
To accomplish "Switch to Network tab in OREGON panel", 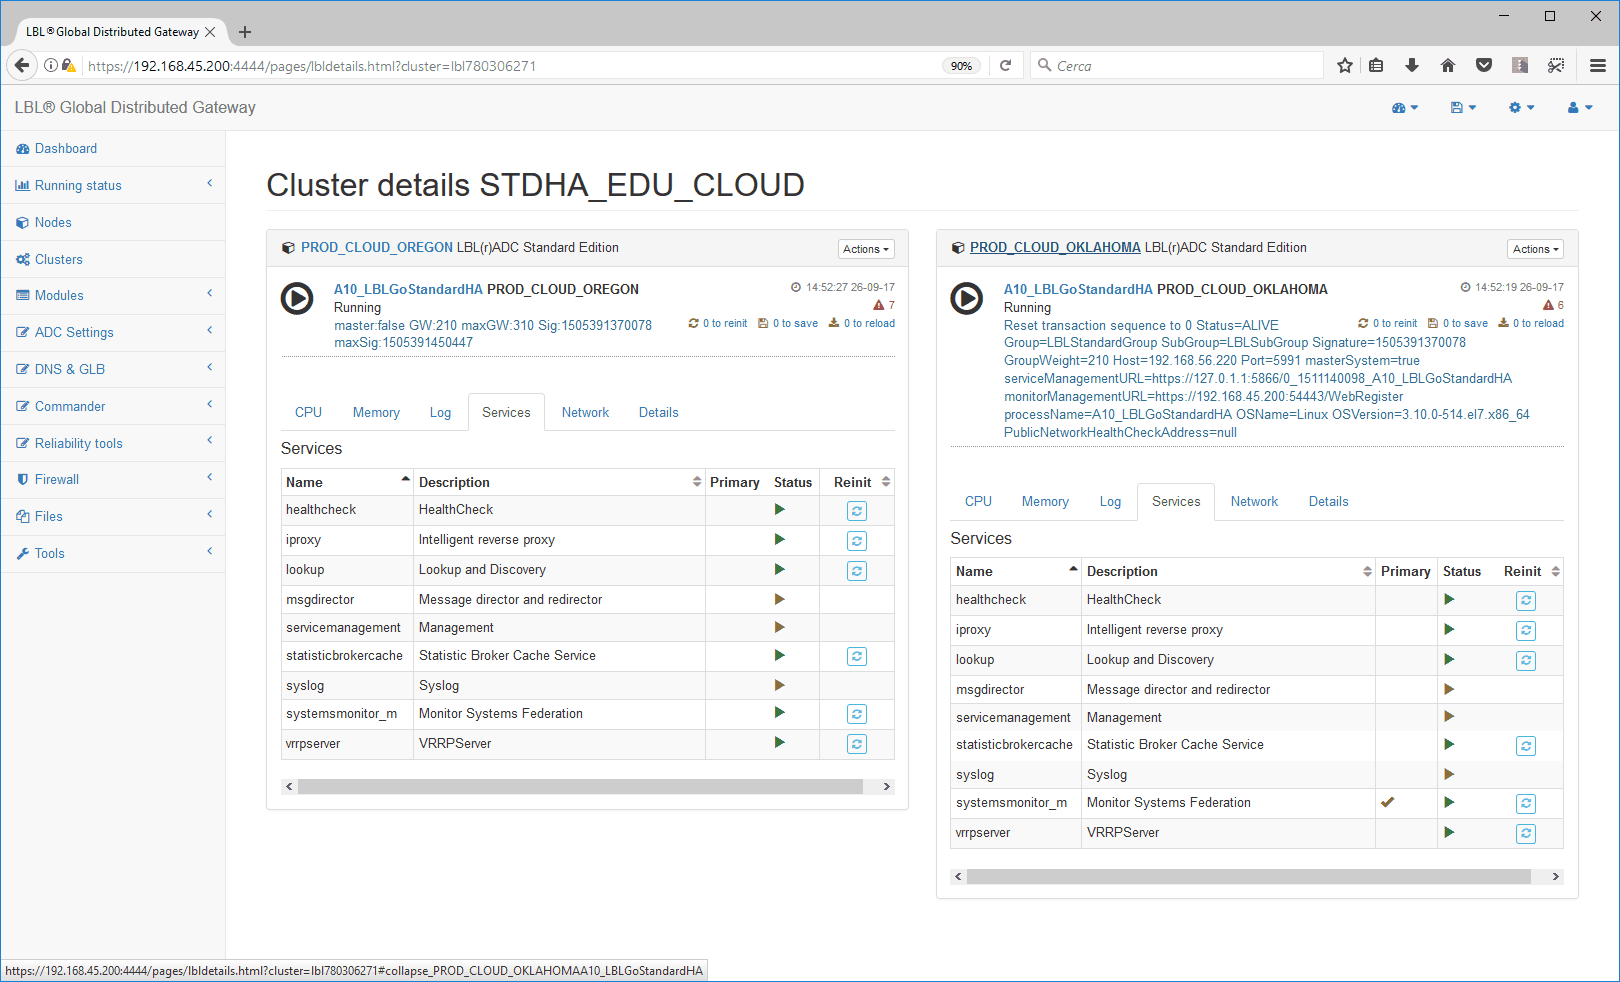I will (x=585, y=412).
